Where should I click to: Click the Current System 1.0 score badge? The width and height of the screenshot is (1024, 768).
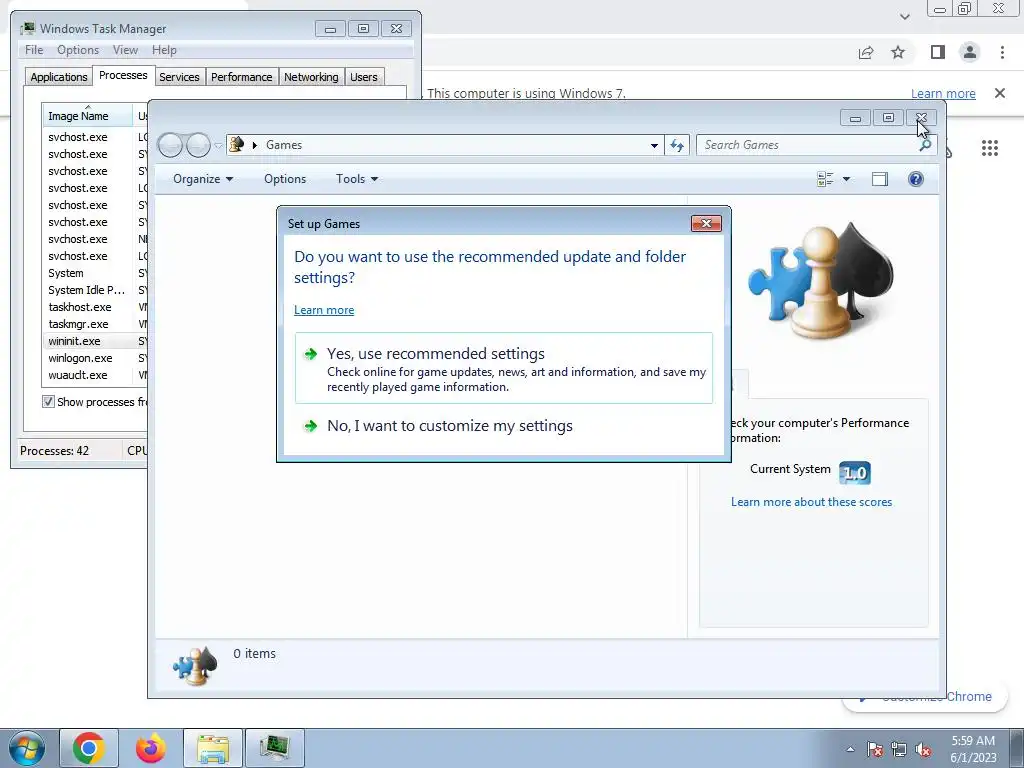pos(854,472)
